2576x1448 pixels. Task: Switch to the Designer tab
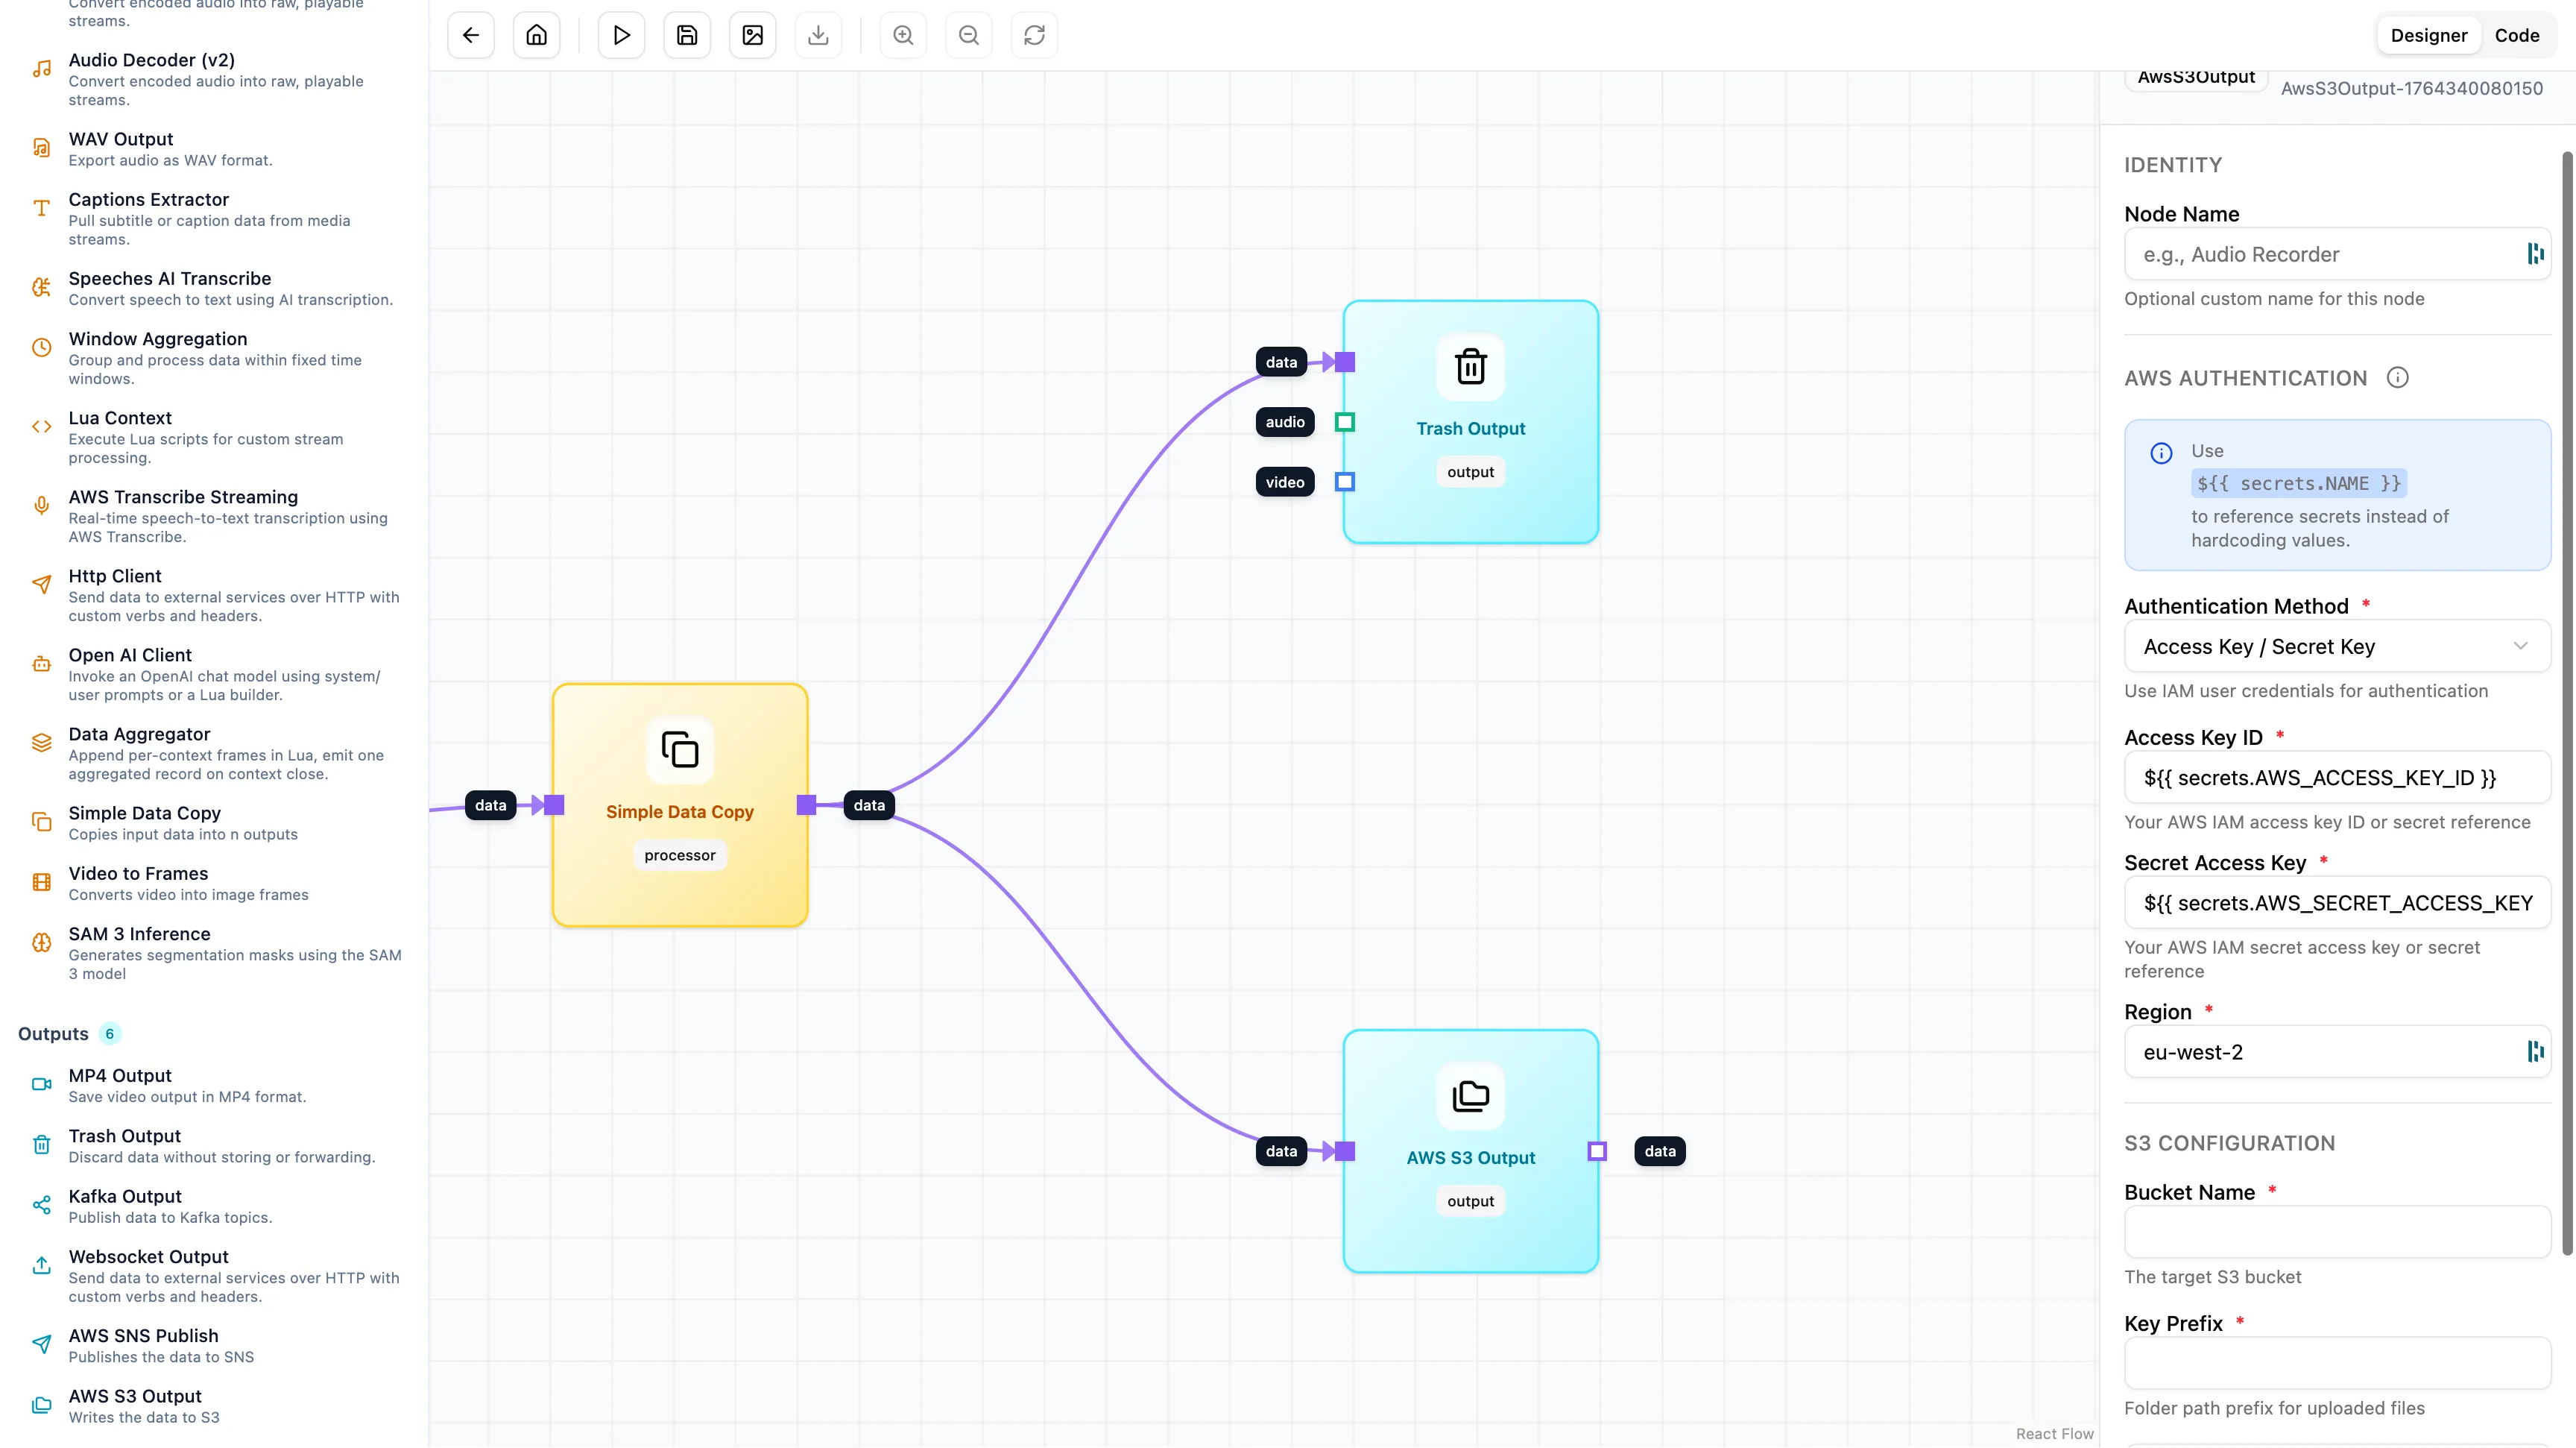click(2428, 35)
